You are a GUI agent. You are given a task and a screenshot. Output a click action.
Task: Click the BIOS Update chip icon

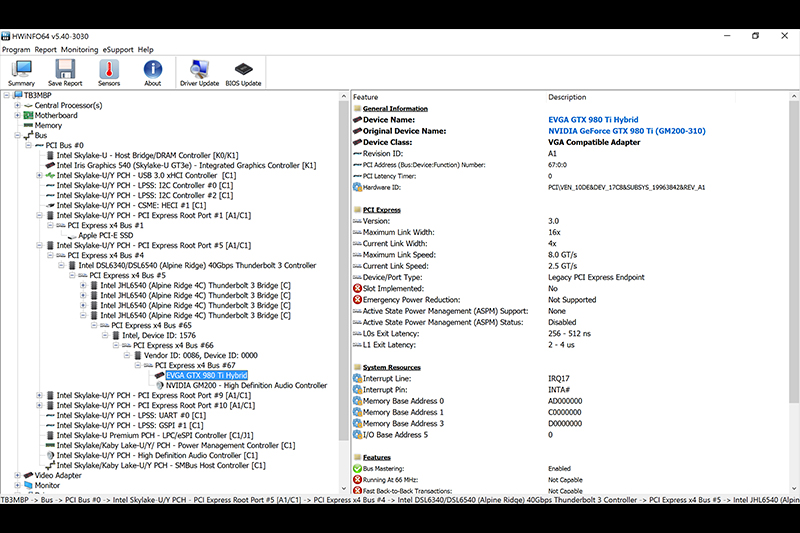tap(243, 72)
